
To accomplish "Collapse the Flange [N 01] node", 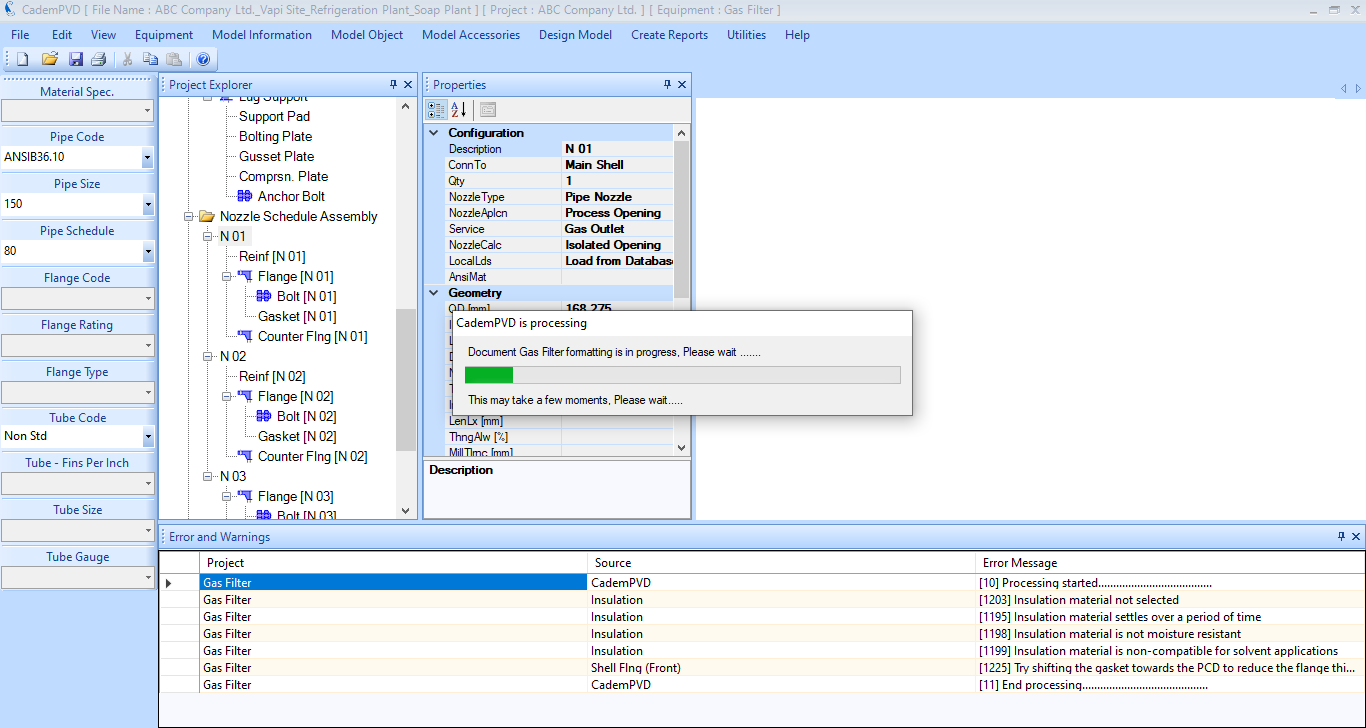I will (227, 276).
